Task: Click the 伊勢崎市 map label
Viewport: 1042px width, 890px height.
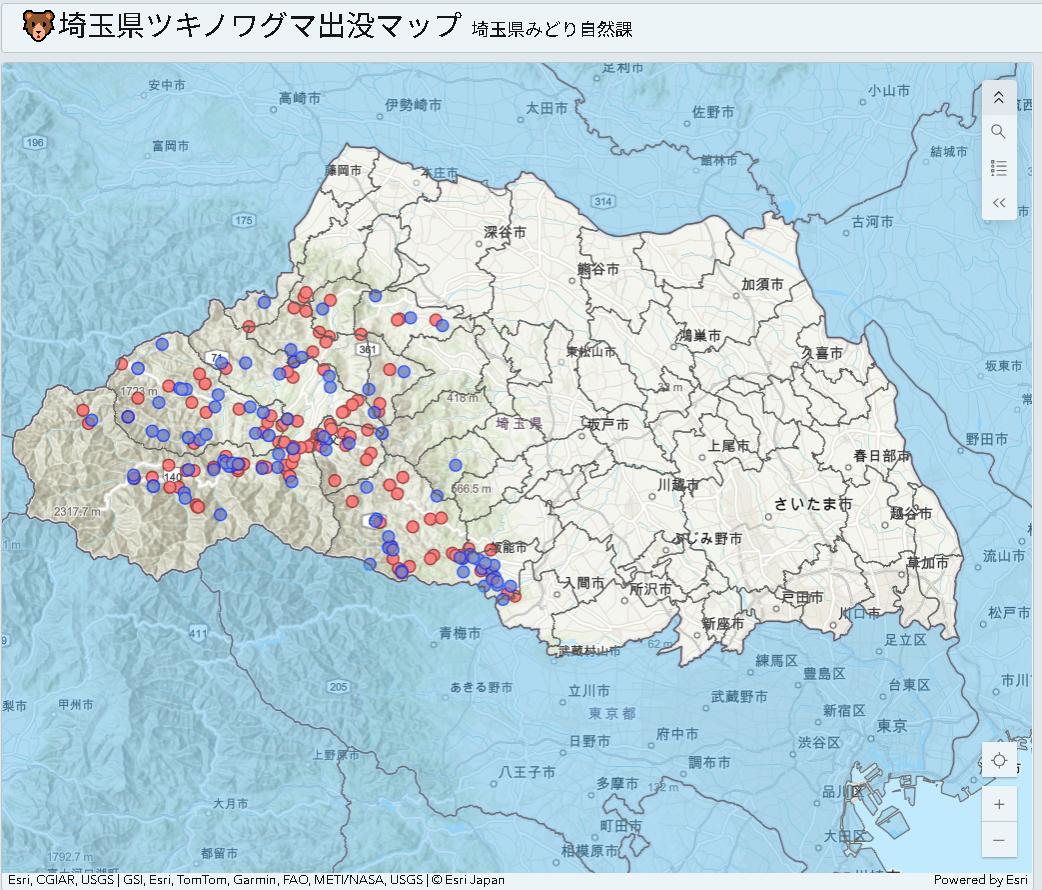Action: 413,105
